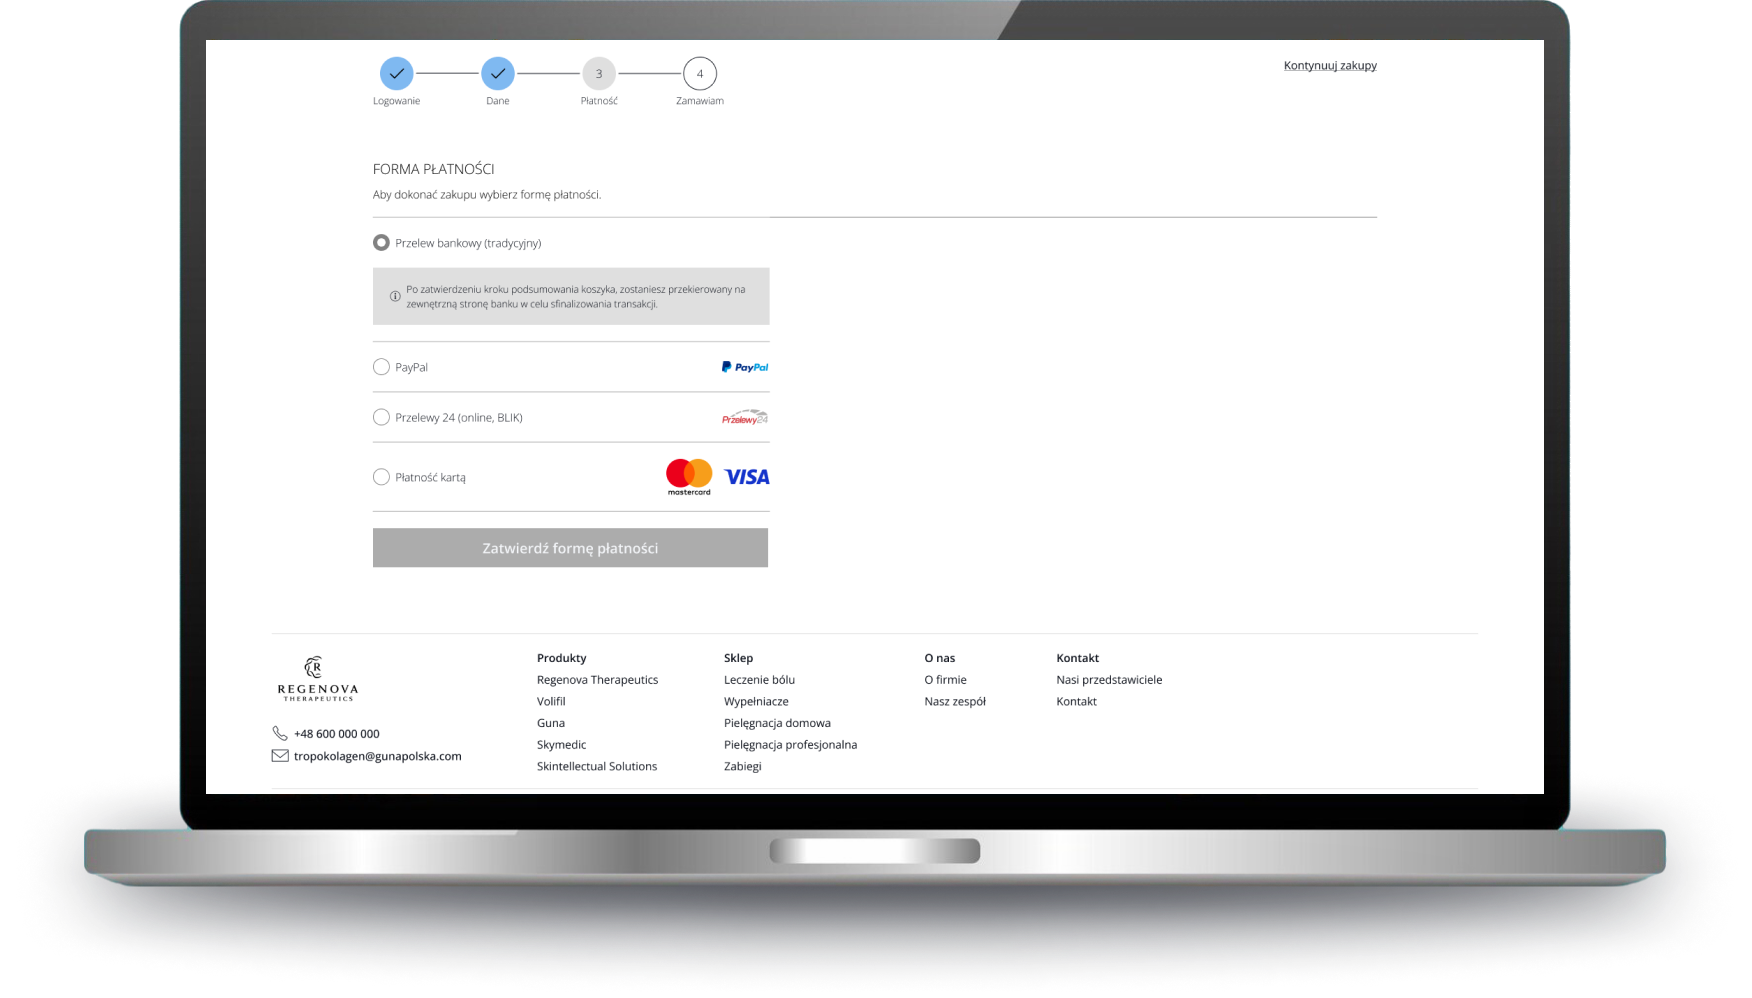
Task: Click the Kontynuuj zakupy link
Action: click(x=1330, y=65)
